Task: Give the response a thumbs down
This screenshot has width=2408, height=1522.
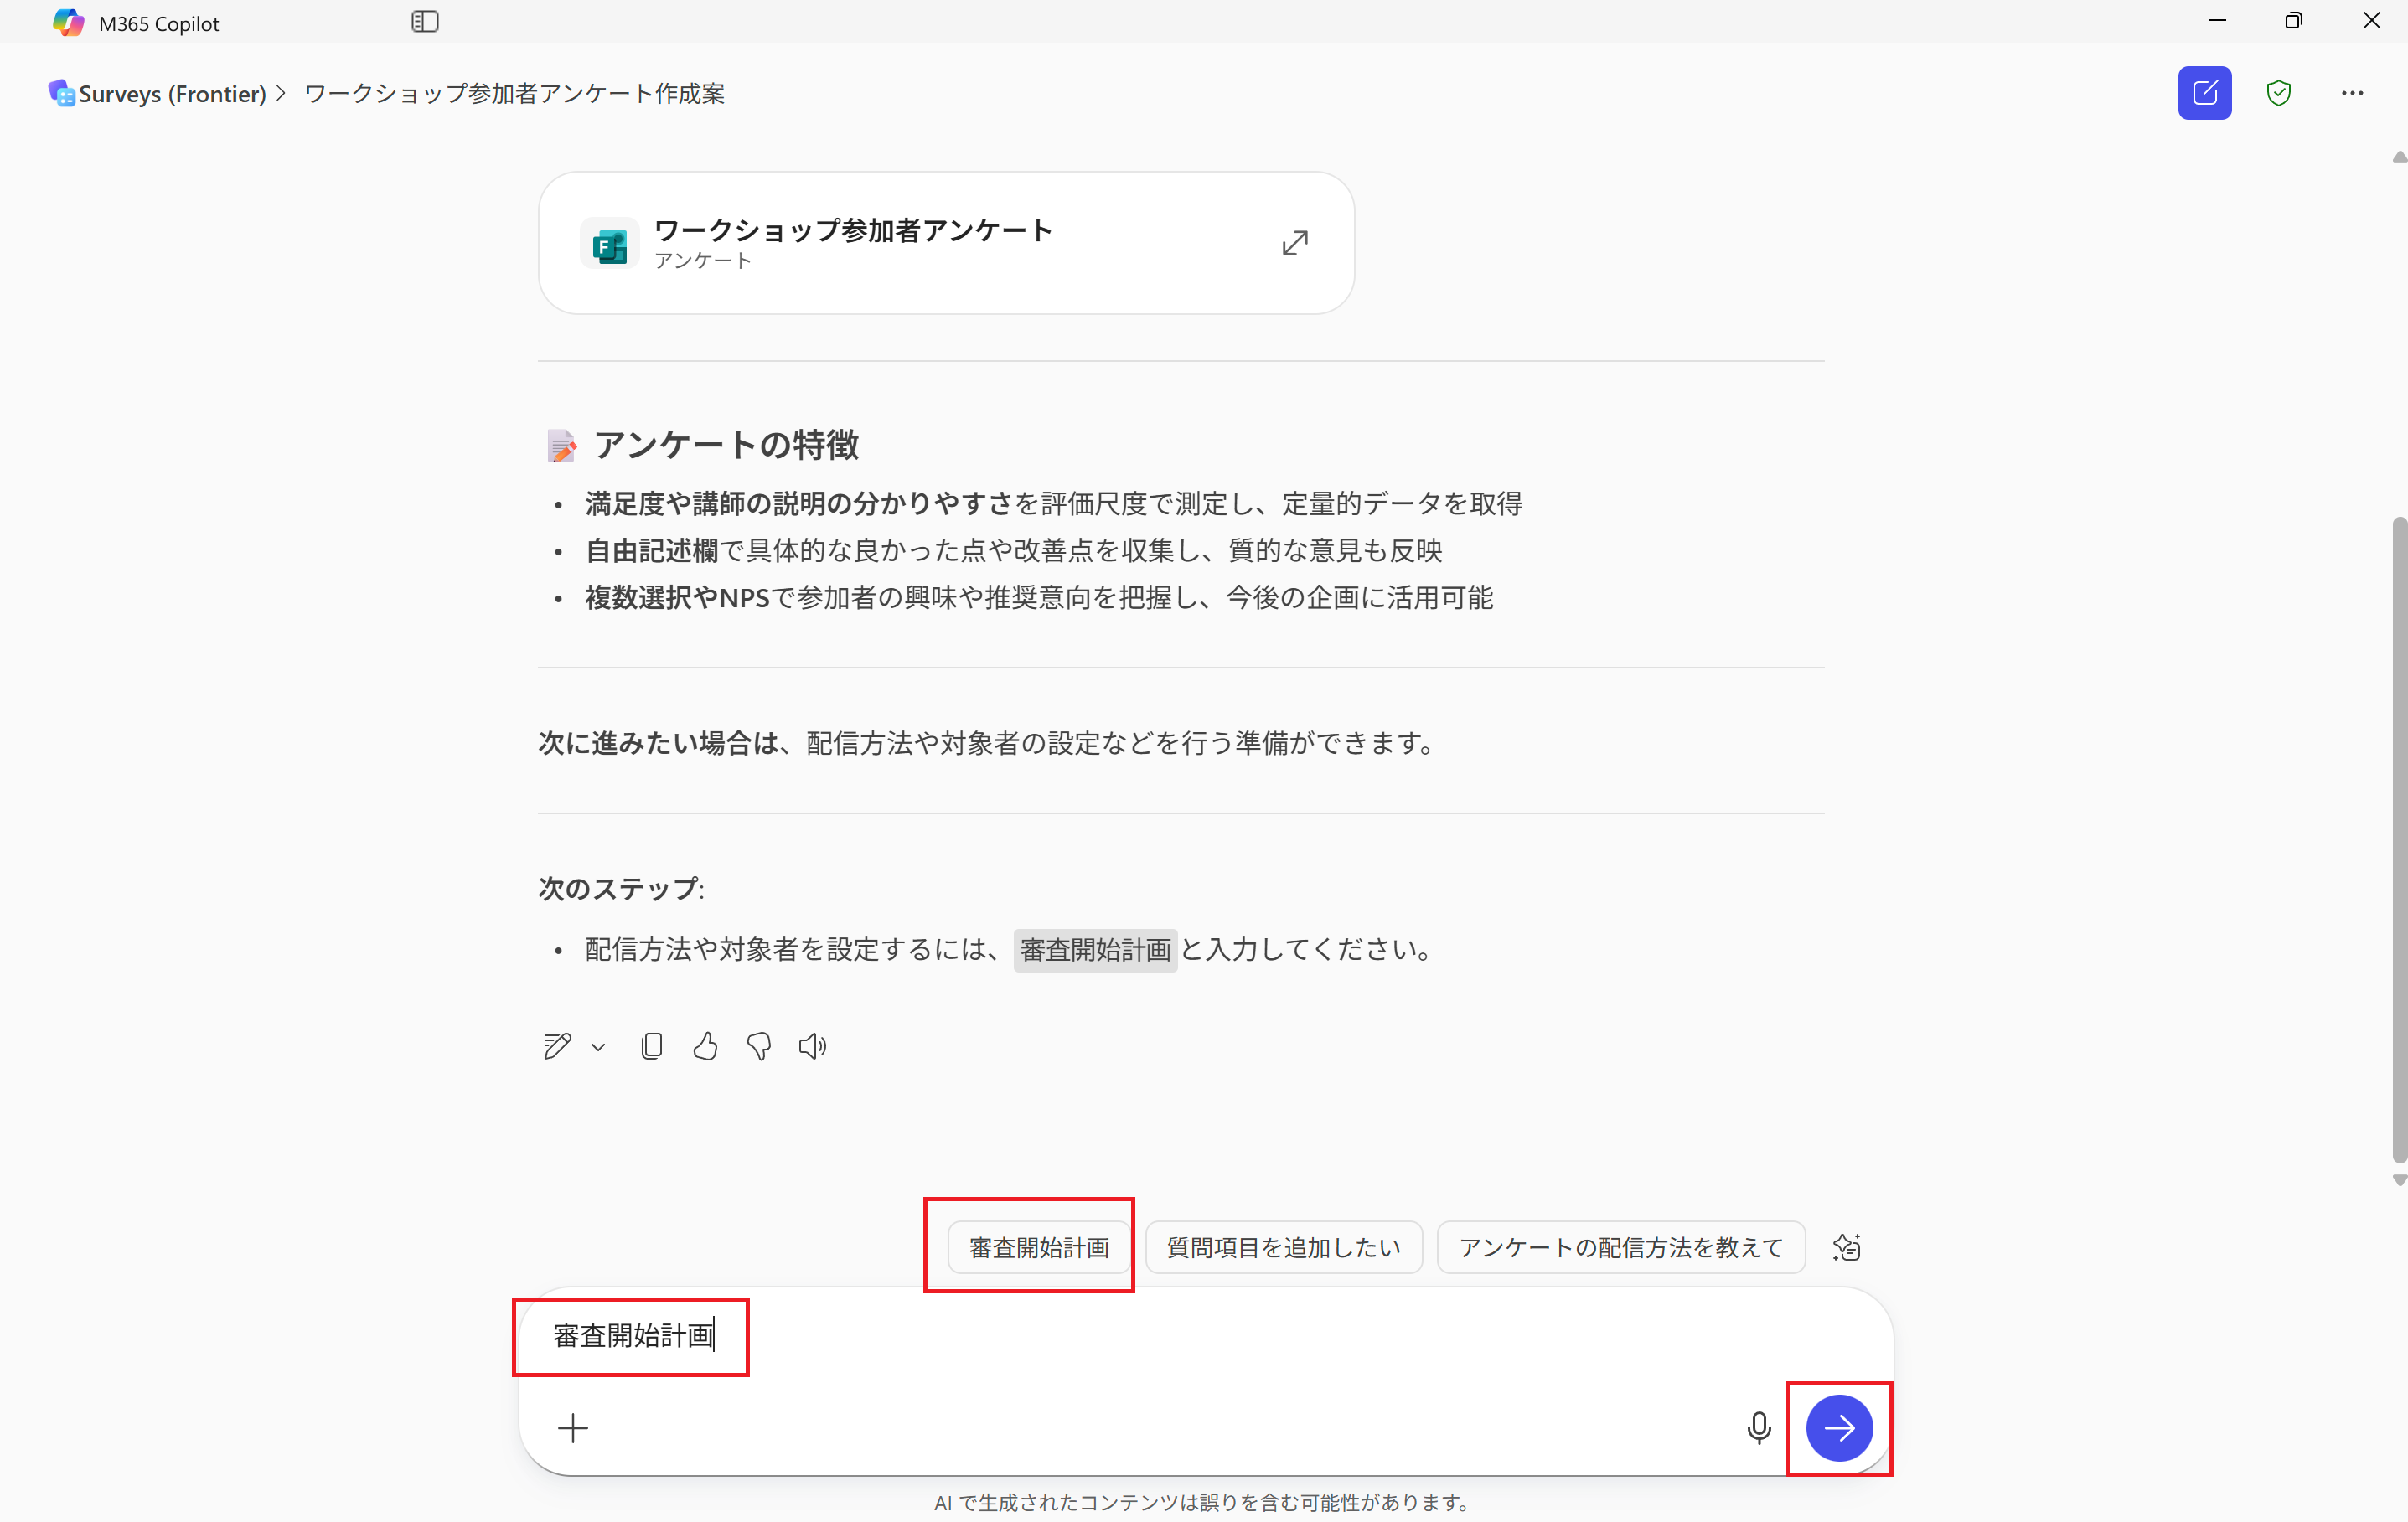Action: coord(759,1046)
